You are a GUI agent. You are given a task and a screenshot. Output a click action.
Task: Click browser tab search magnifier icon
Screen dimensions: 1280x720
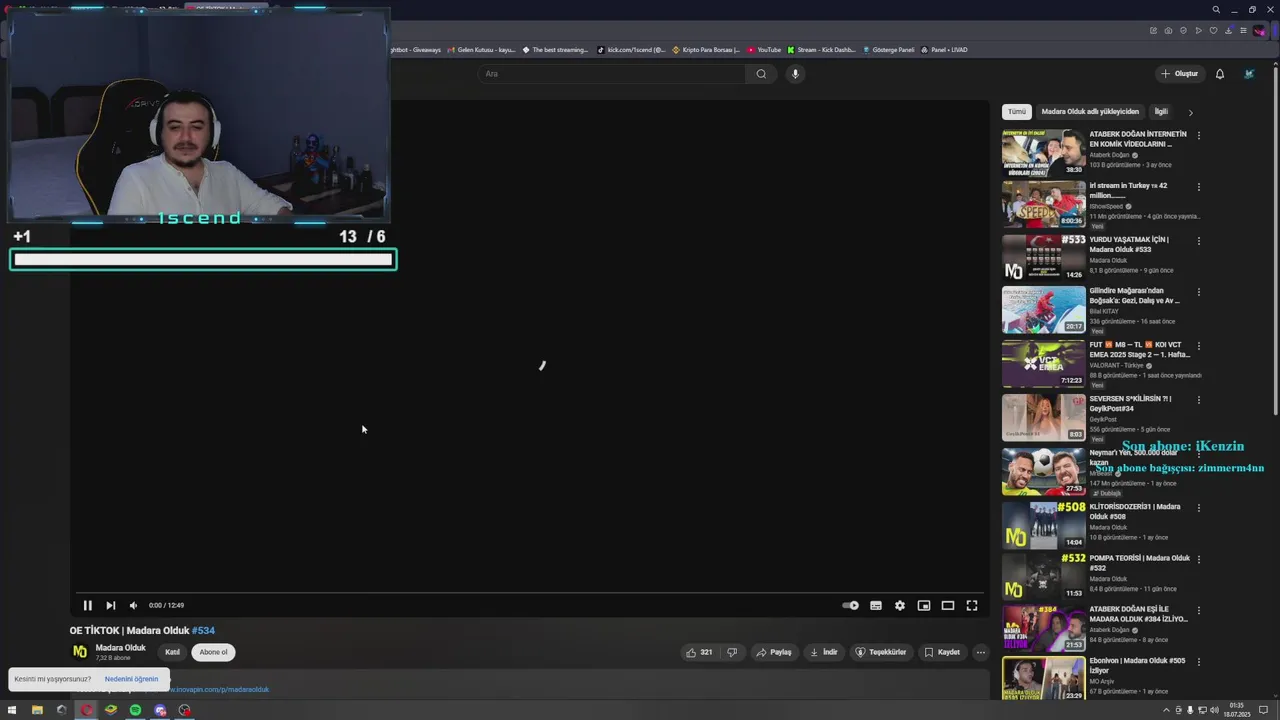point(1216,10)
